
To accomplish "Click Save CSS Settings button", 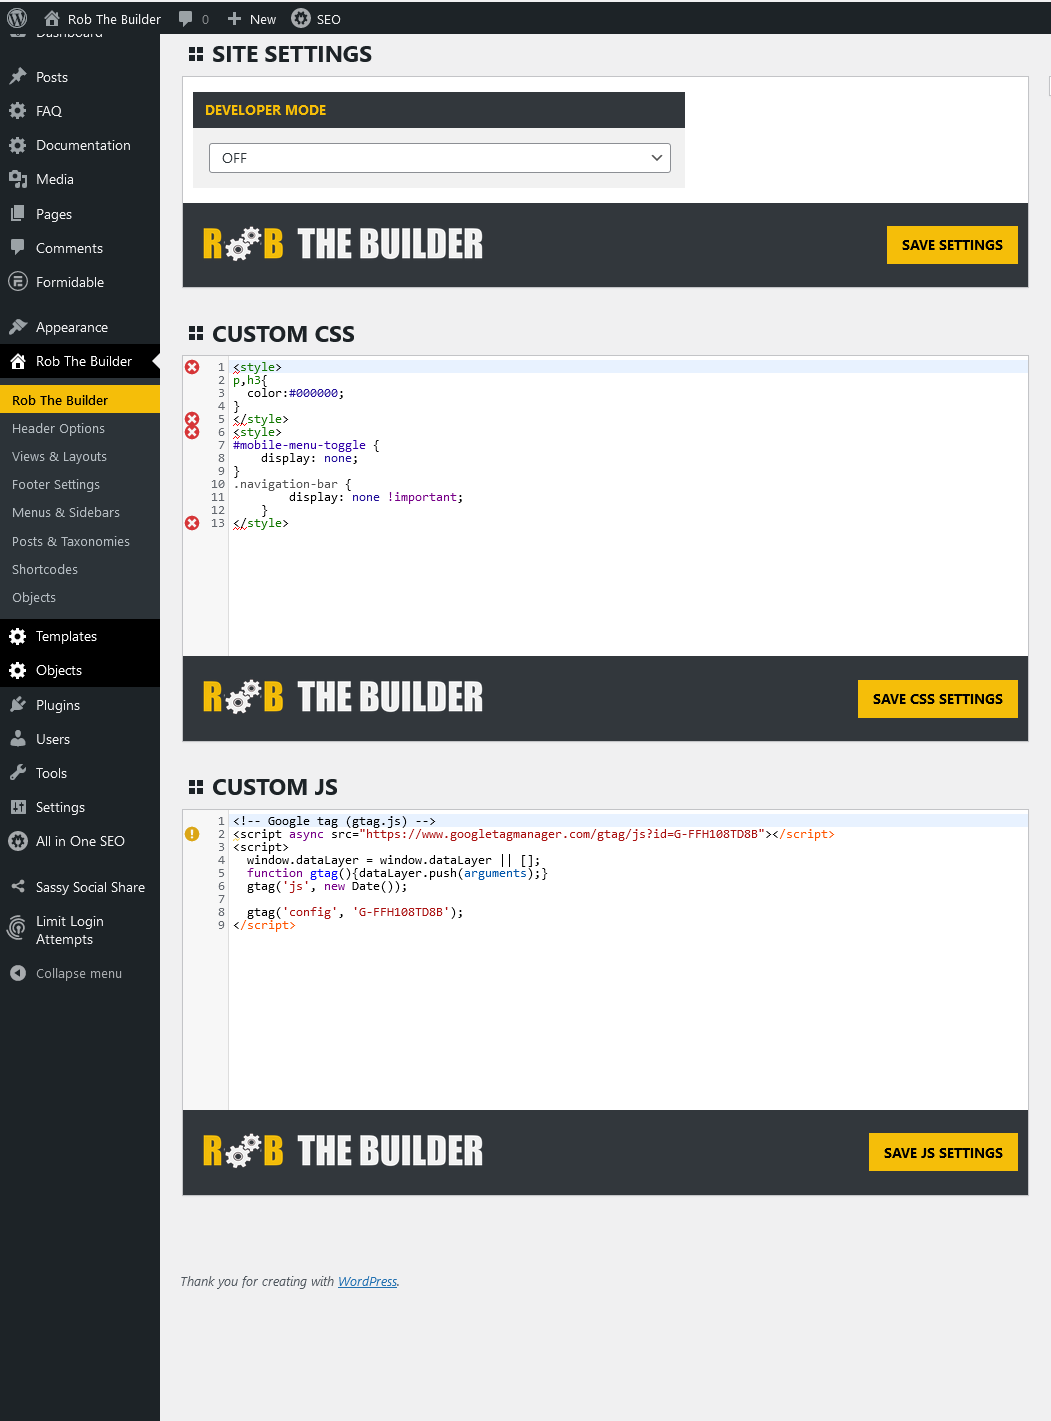I will (938, 699).
